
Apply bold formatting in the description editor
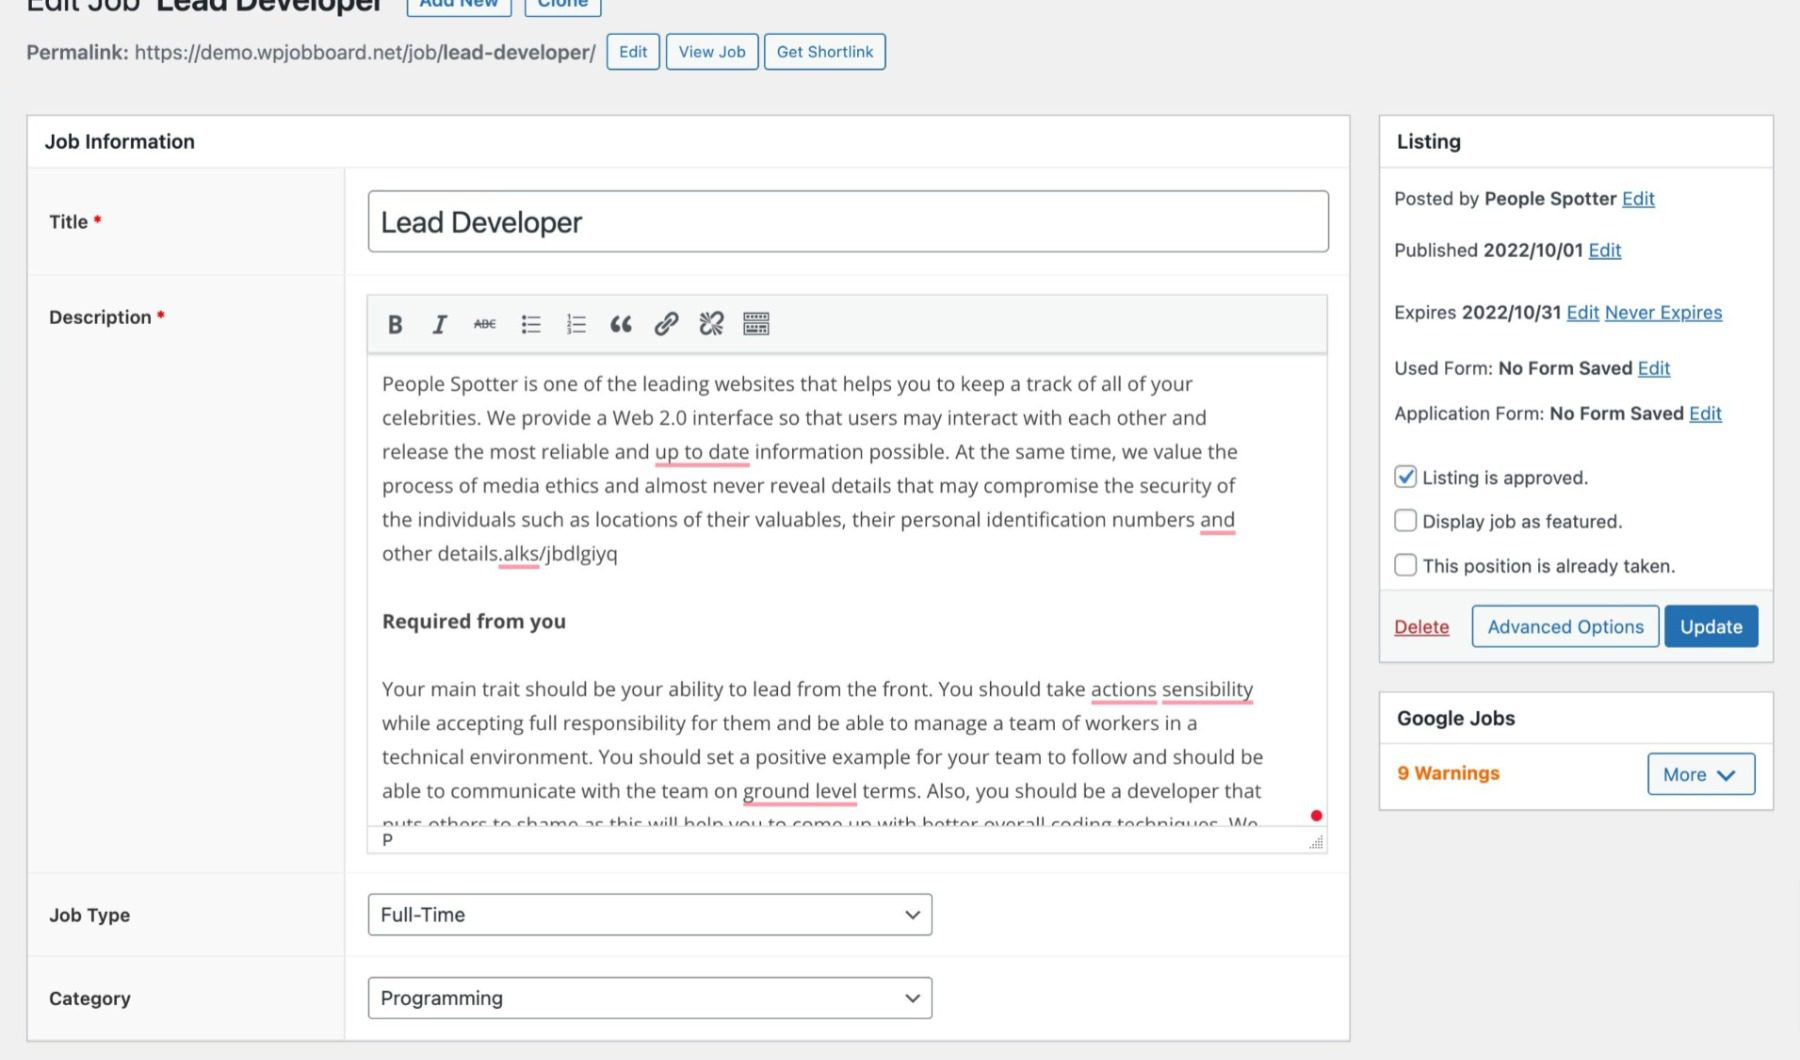coord(394,323)
